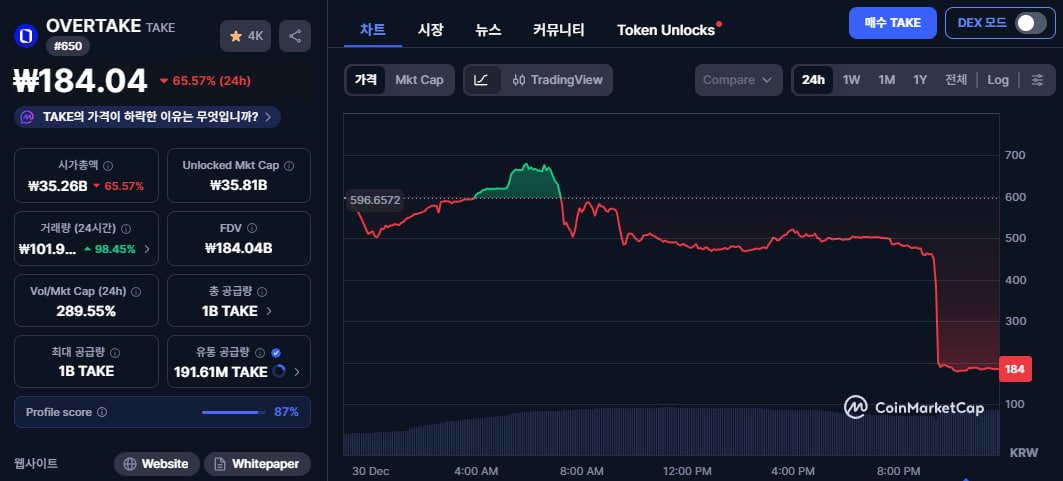Open the Token Unlocks tab
The height and width of the screenshot is (481, 1063).
(667, 30)
